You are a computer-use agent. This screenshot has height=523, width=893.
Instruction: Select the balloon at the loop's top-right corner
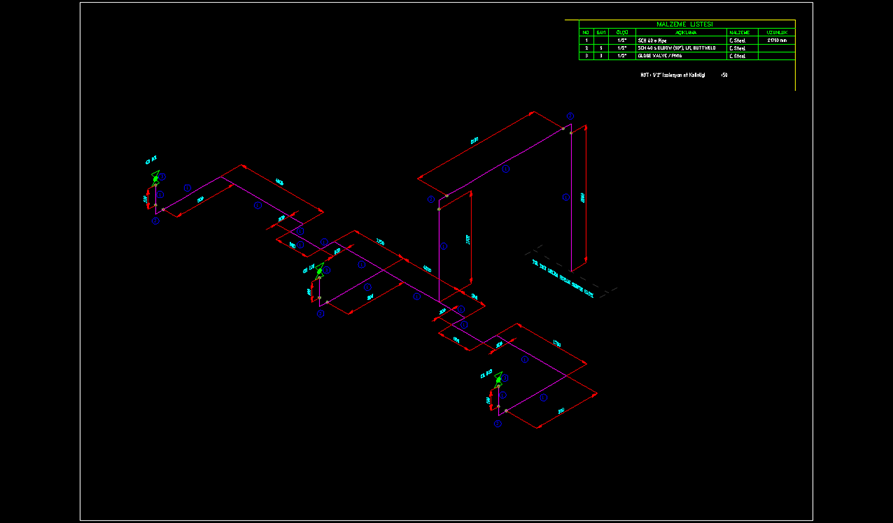click(x=569, y=116)
